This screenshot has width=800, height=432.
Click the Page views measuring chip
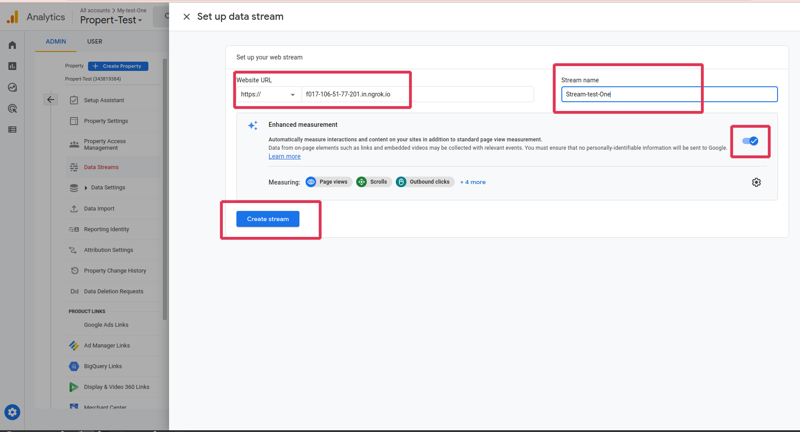328,182
